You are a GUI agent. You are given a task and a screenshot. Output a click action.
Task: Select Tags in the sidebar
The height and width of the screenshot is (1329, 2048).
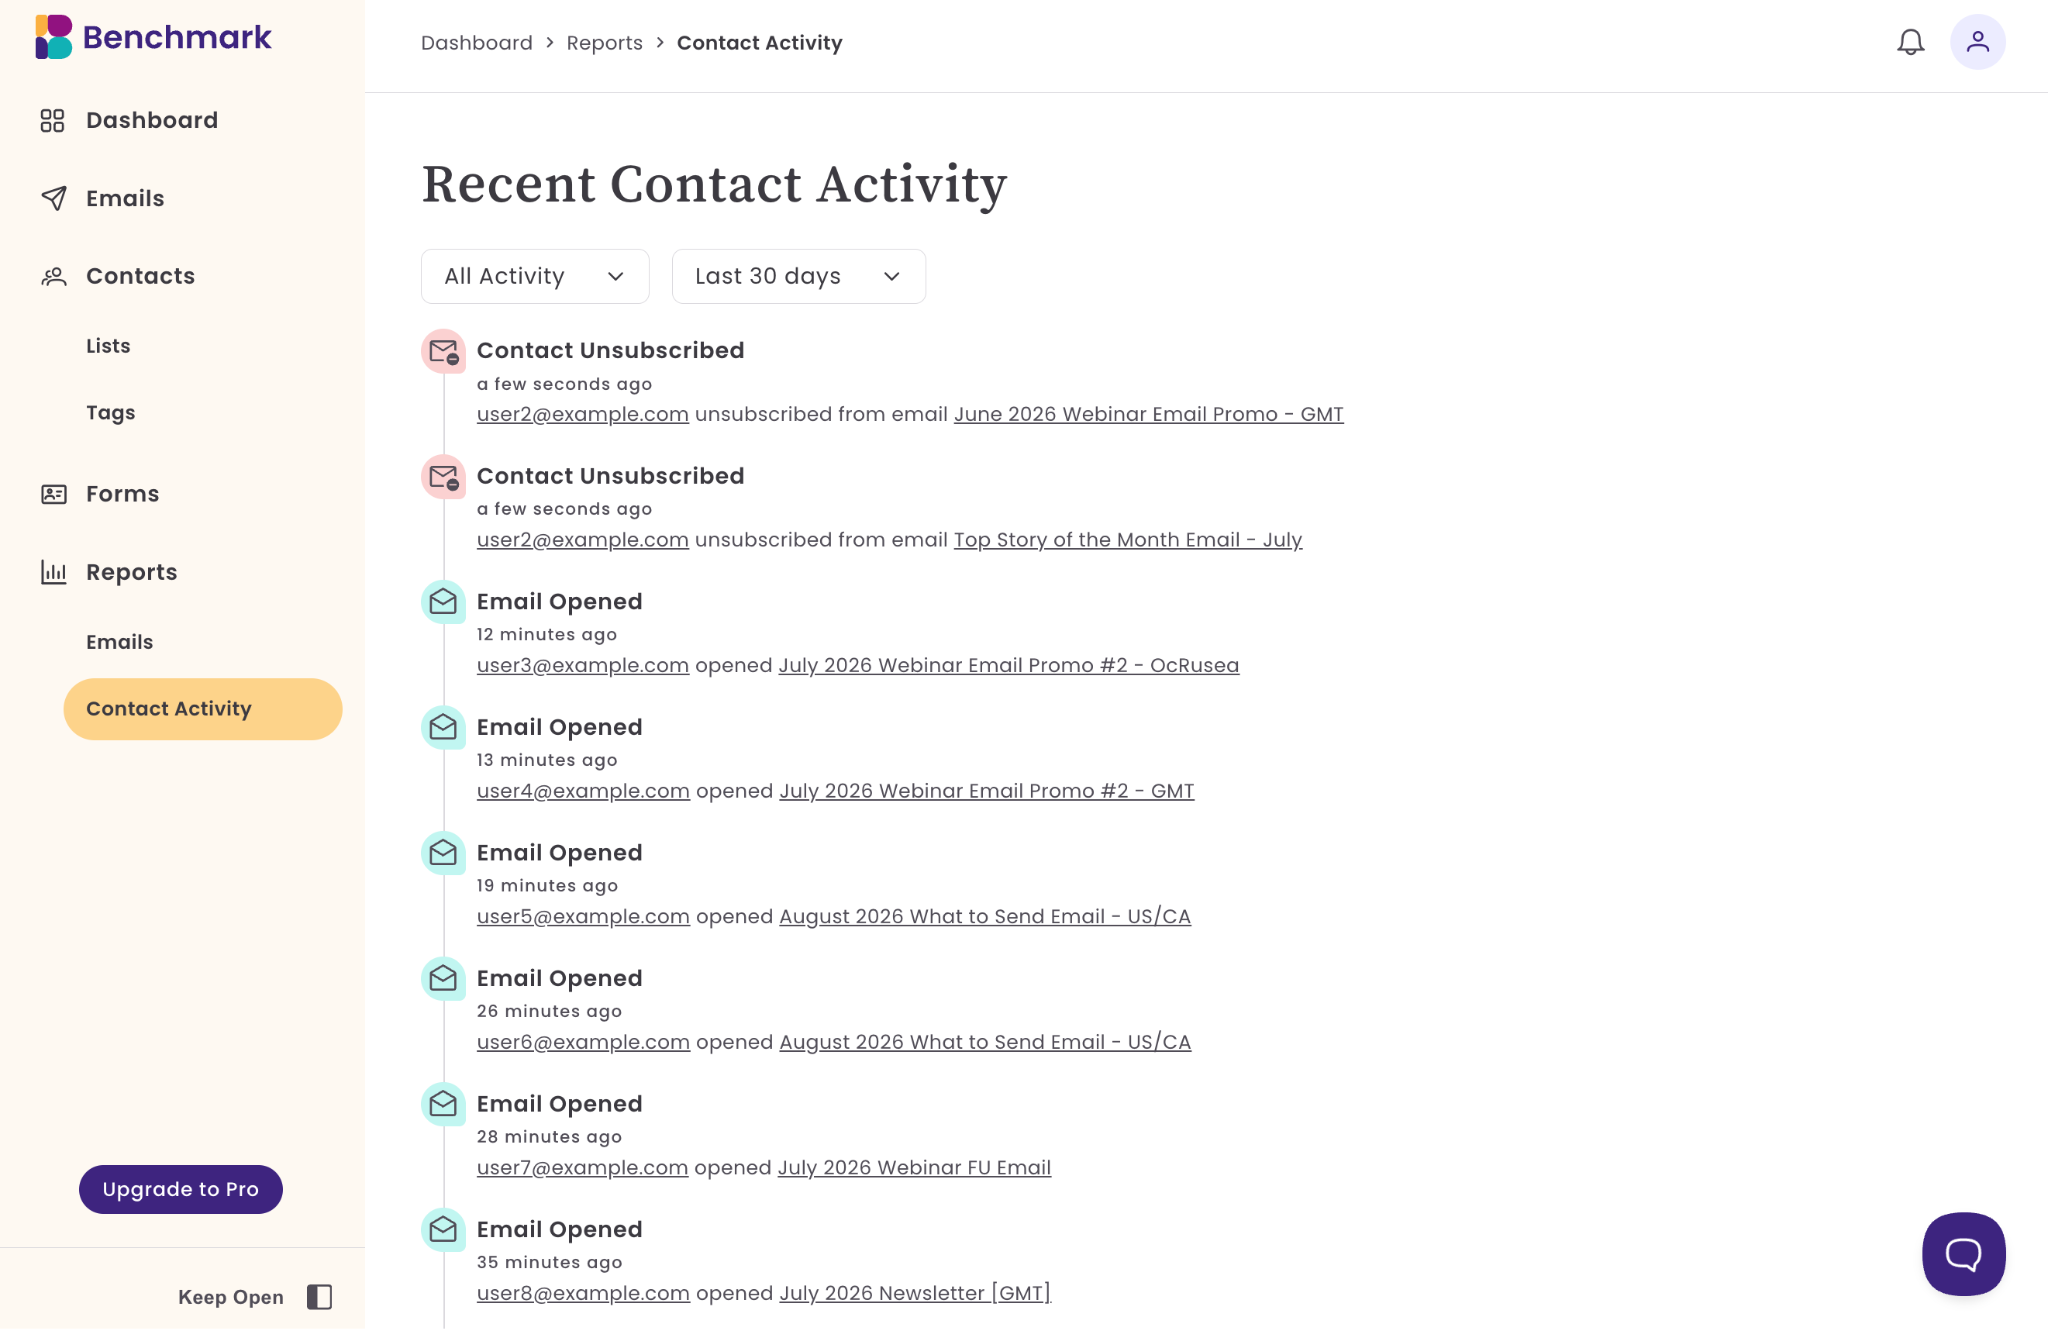tap(110, 413)
